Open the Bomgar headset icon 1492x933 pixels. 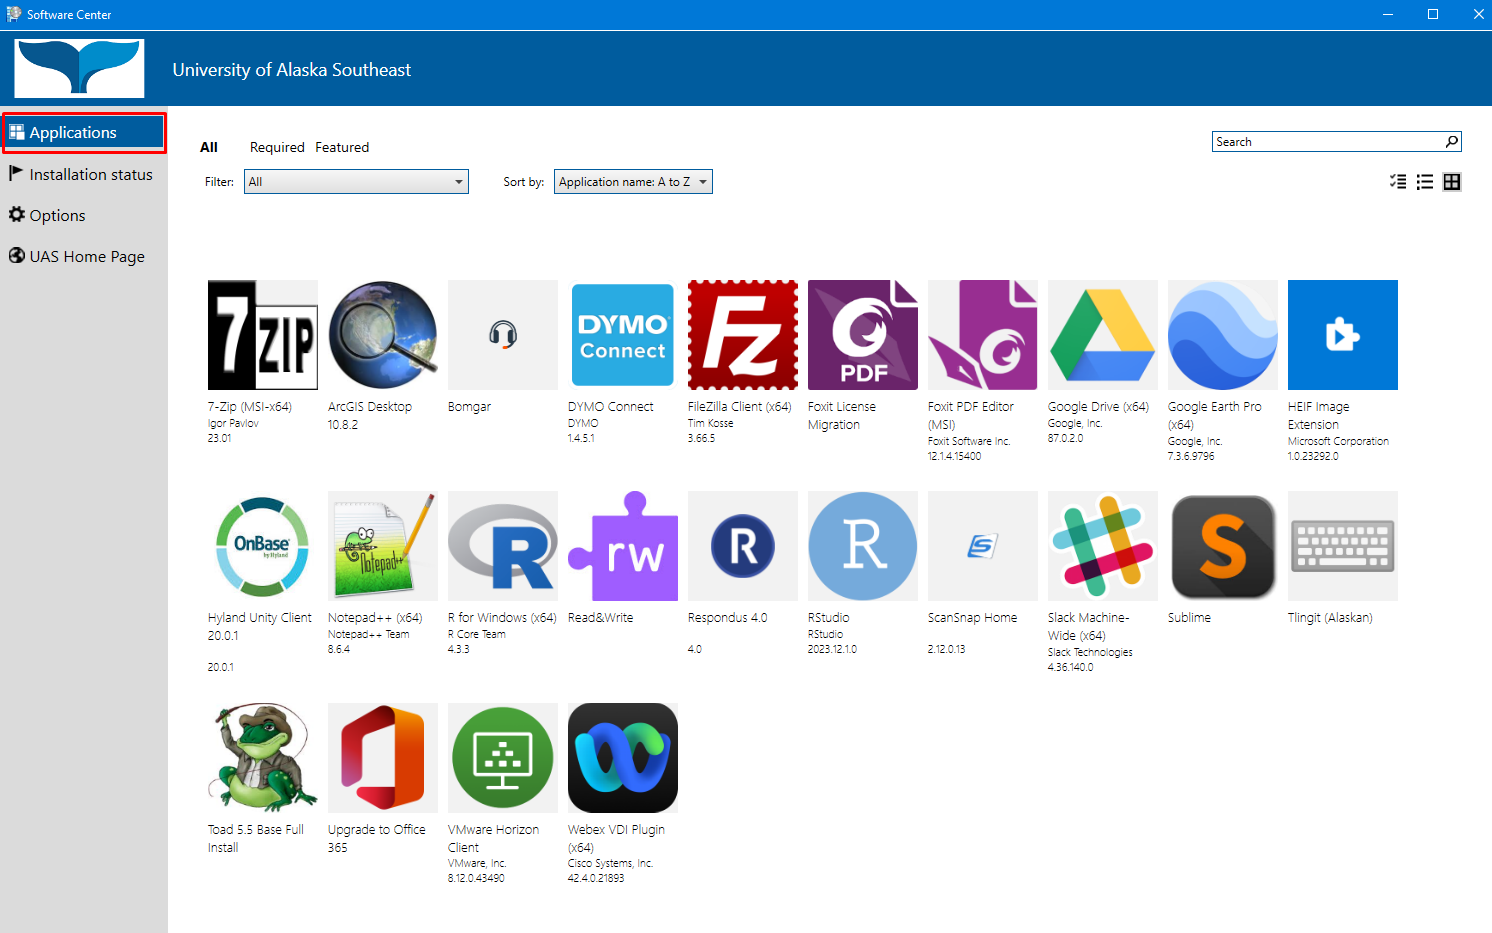503,335
